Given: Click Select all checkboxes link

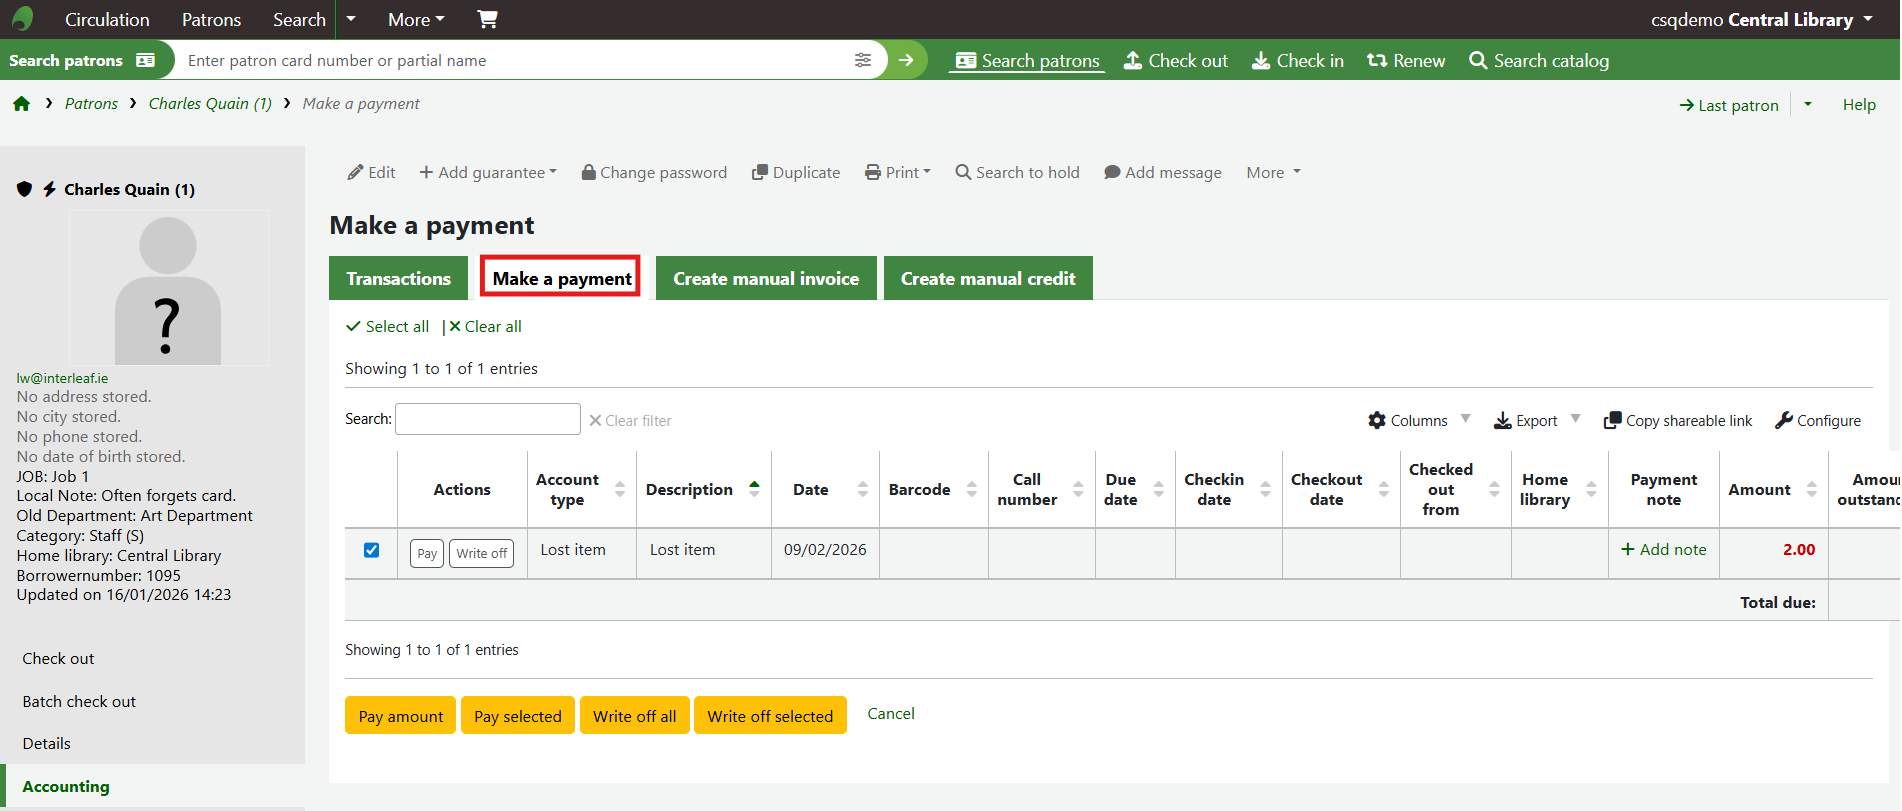Looking at the screenshot, I should (x=388, y=327).
